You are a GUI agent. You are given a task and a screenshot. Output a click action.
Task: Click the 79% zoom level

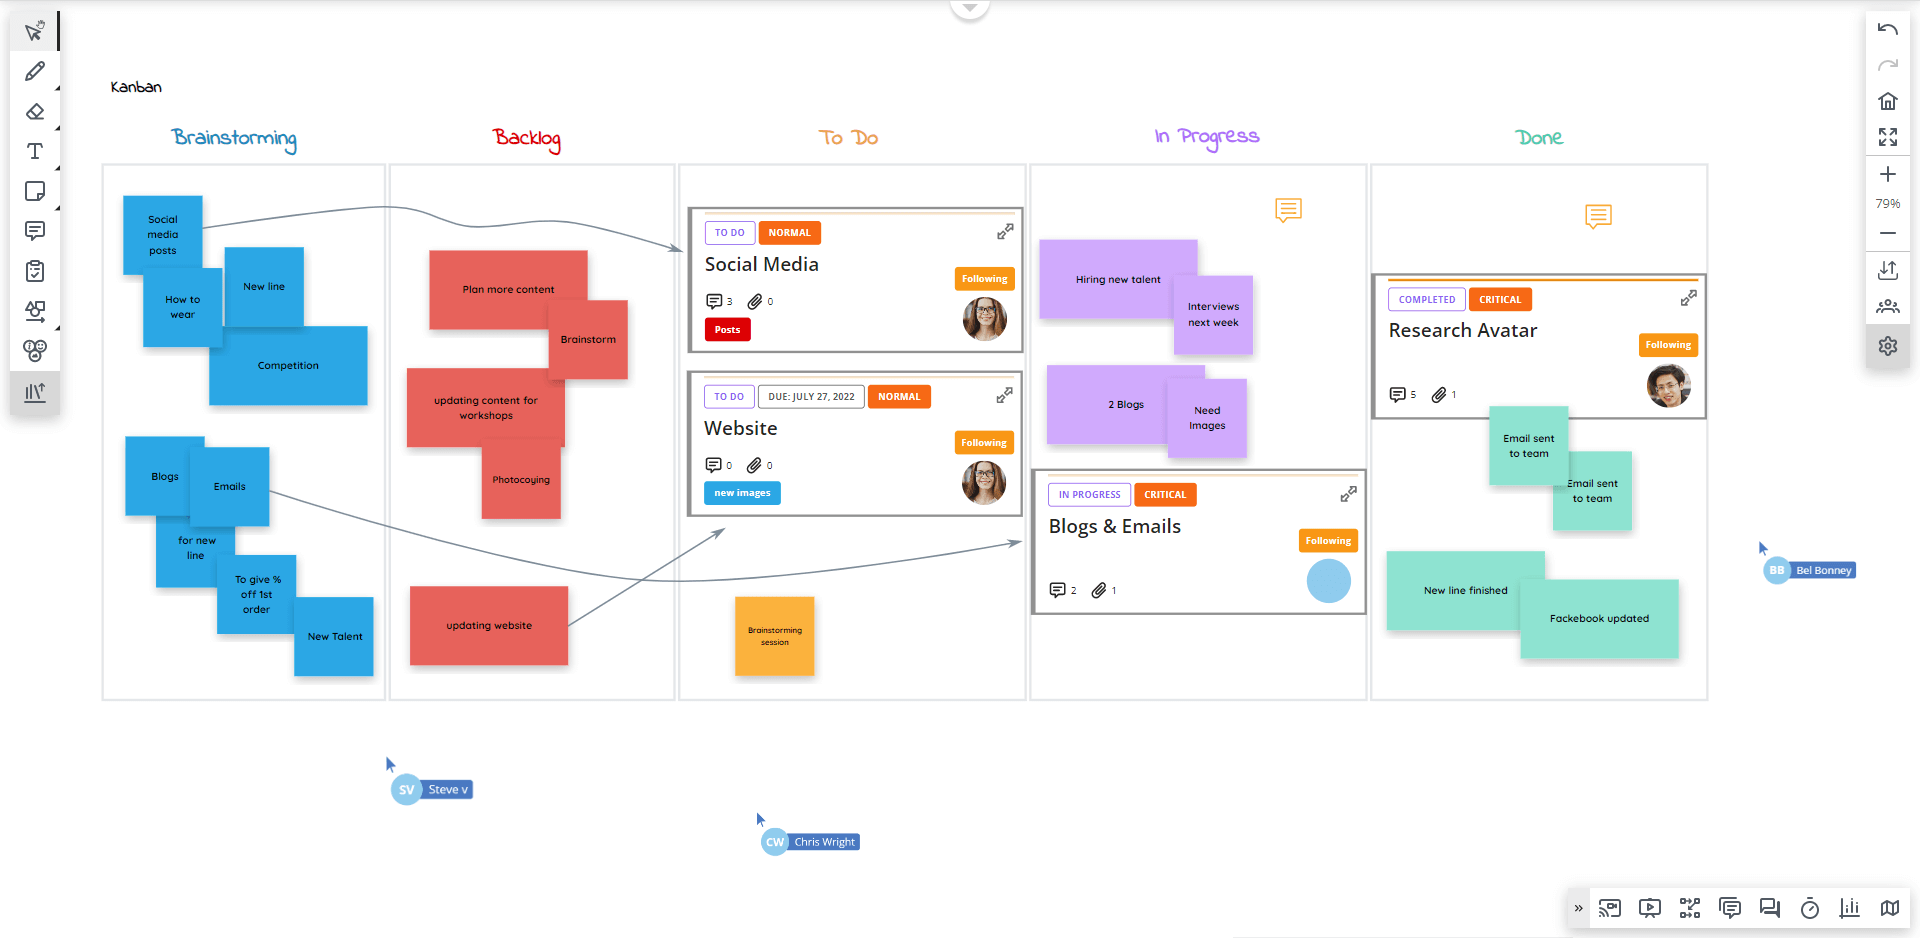coord(1887,203)
